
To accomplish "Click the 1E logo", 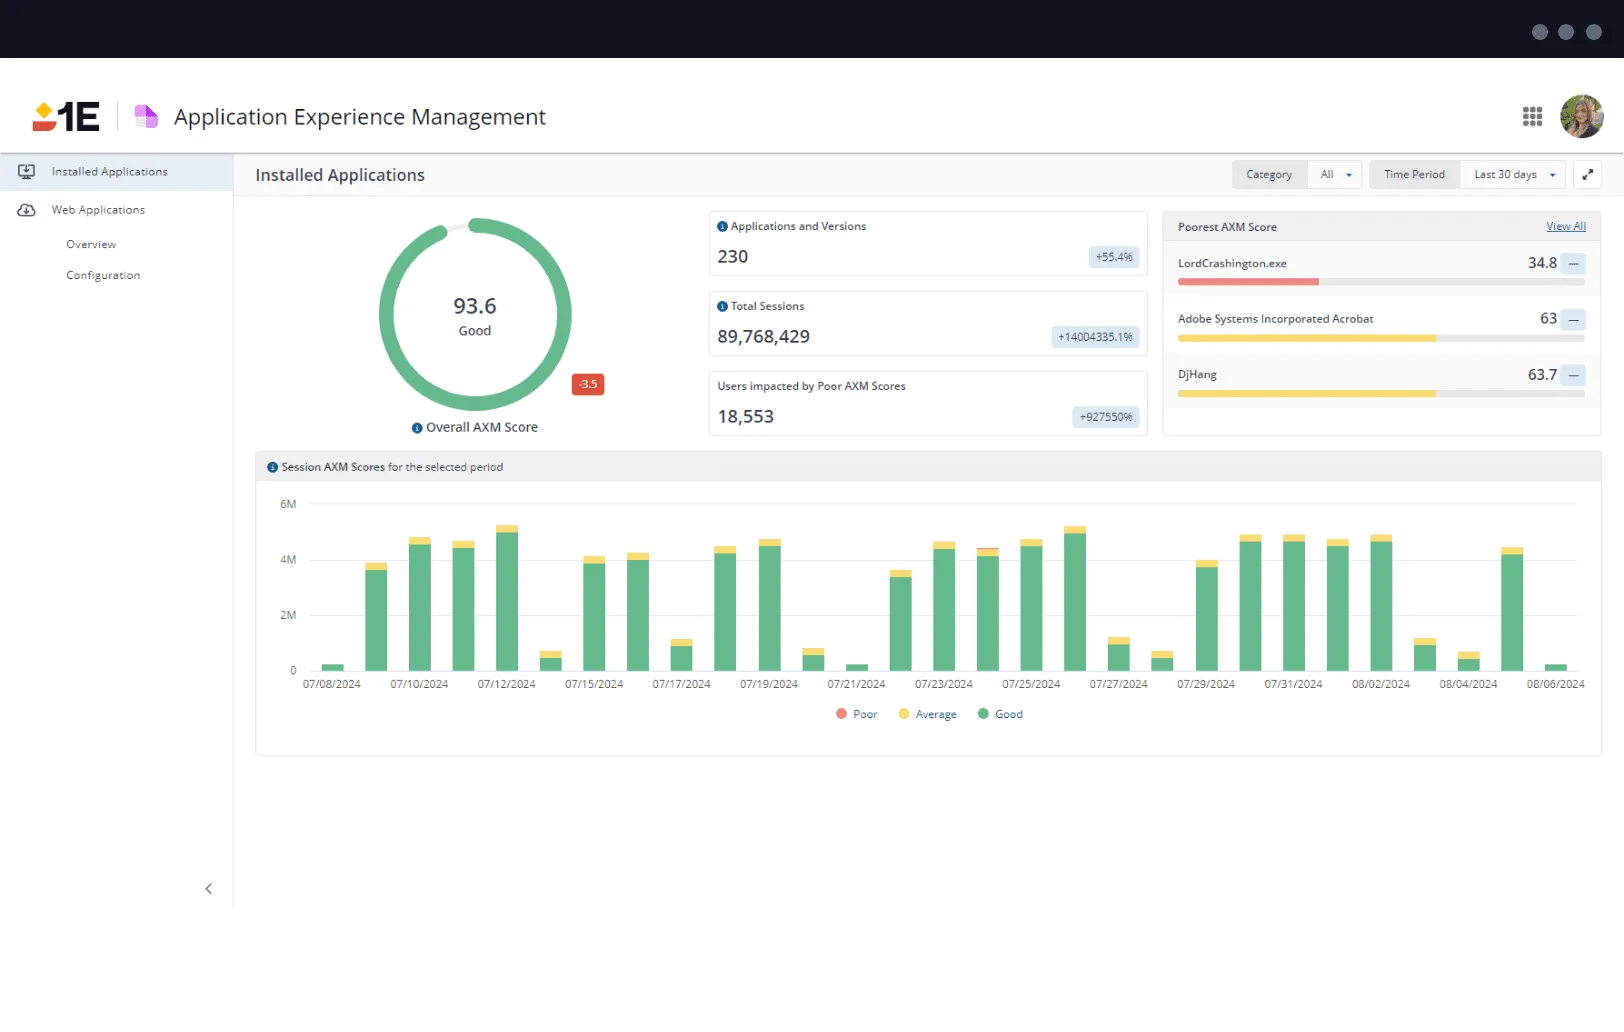I will (66, 117).
